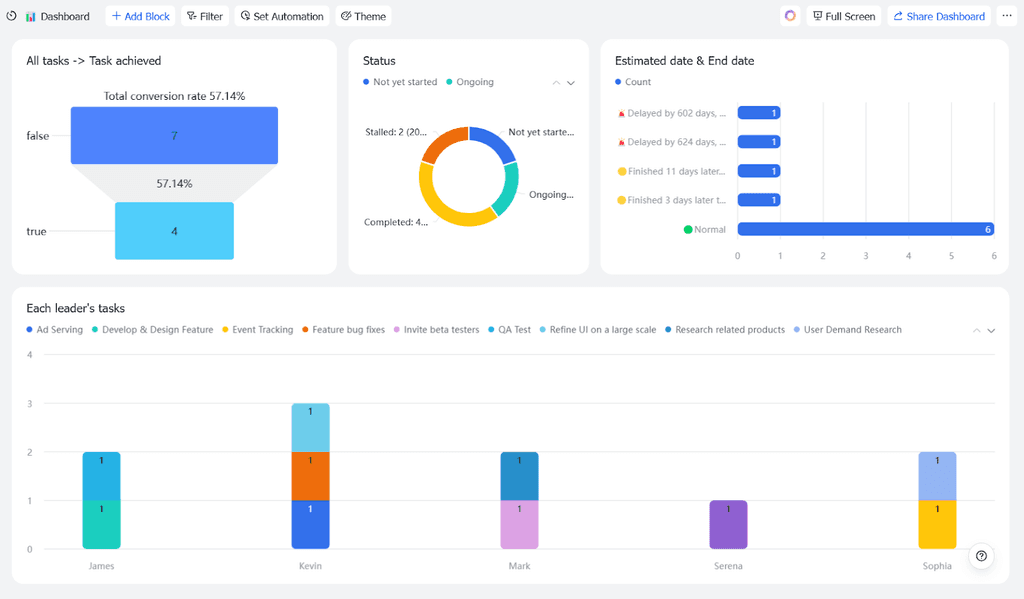Open the Theme settings
Viewport: 1024px width, 599px height.
click(363, 16)
